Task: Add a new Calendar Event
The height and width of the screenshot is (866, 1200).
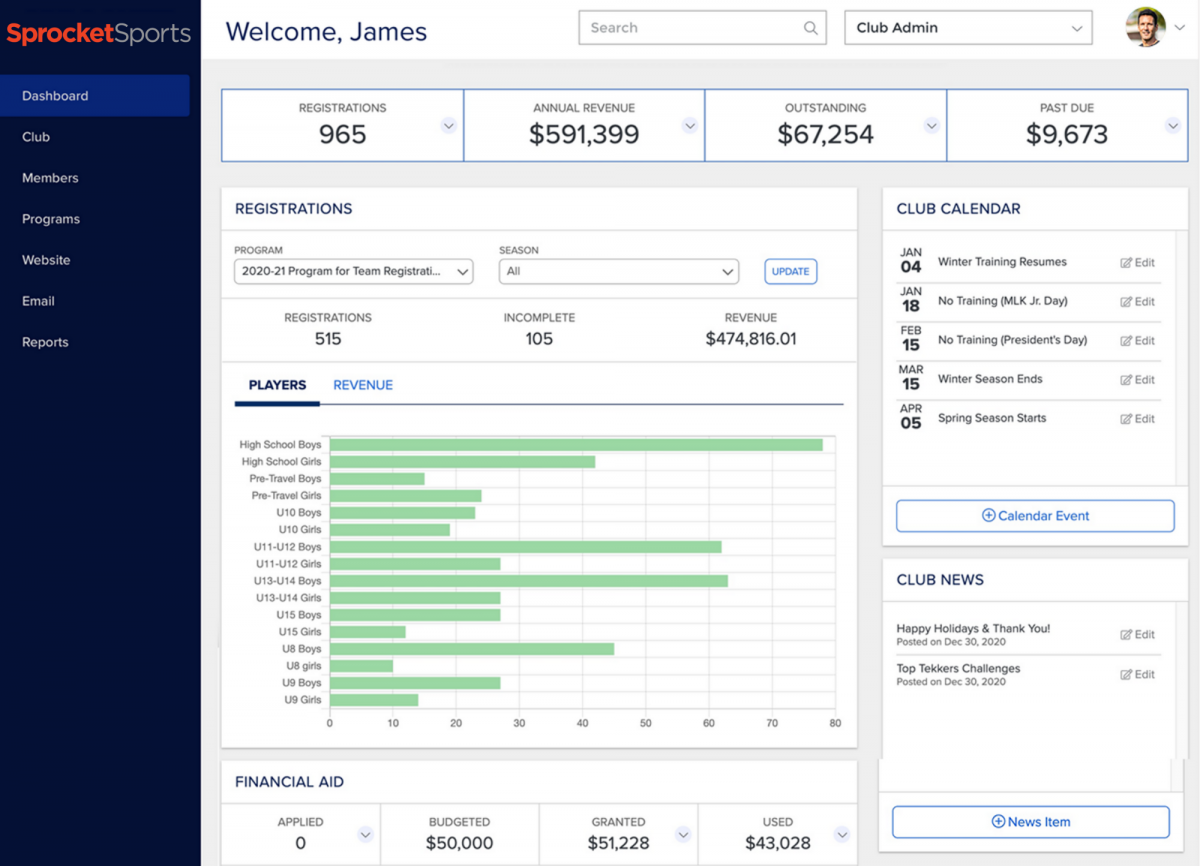Action: [1035, 516]
